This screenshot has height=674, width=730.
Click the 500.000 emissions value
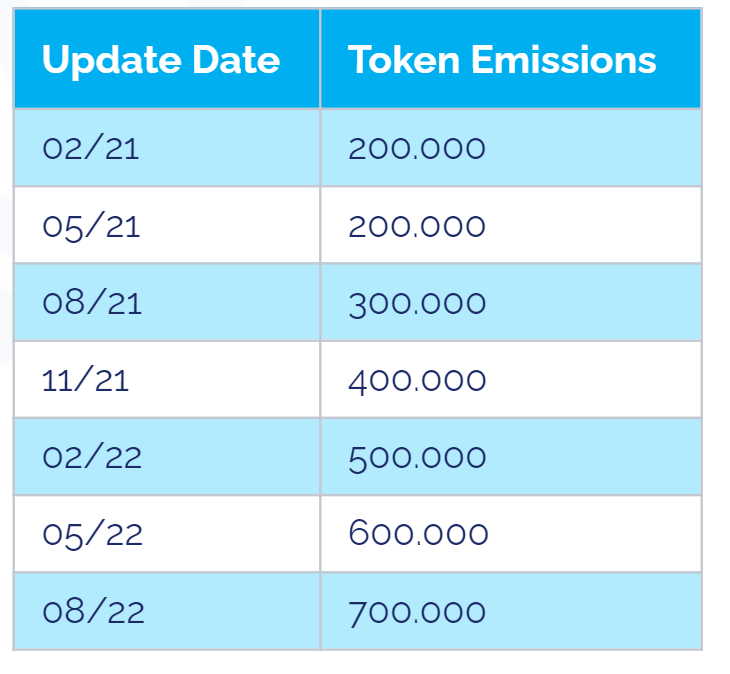417,458
